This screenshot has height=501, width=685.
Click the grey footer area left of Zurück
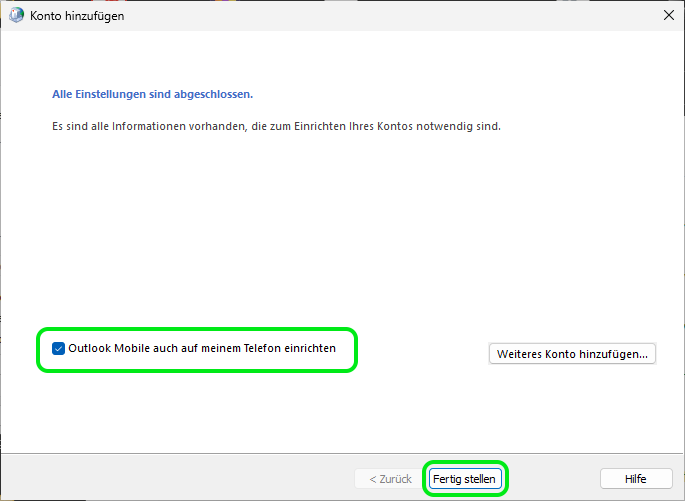180,479
